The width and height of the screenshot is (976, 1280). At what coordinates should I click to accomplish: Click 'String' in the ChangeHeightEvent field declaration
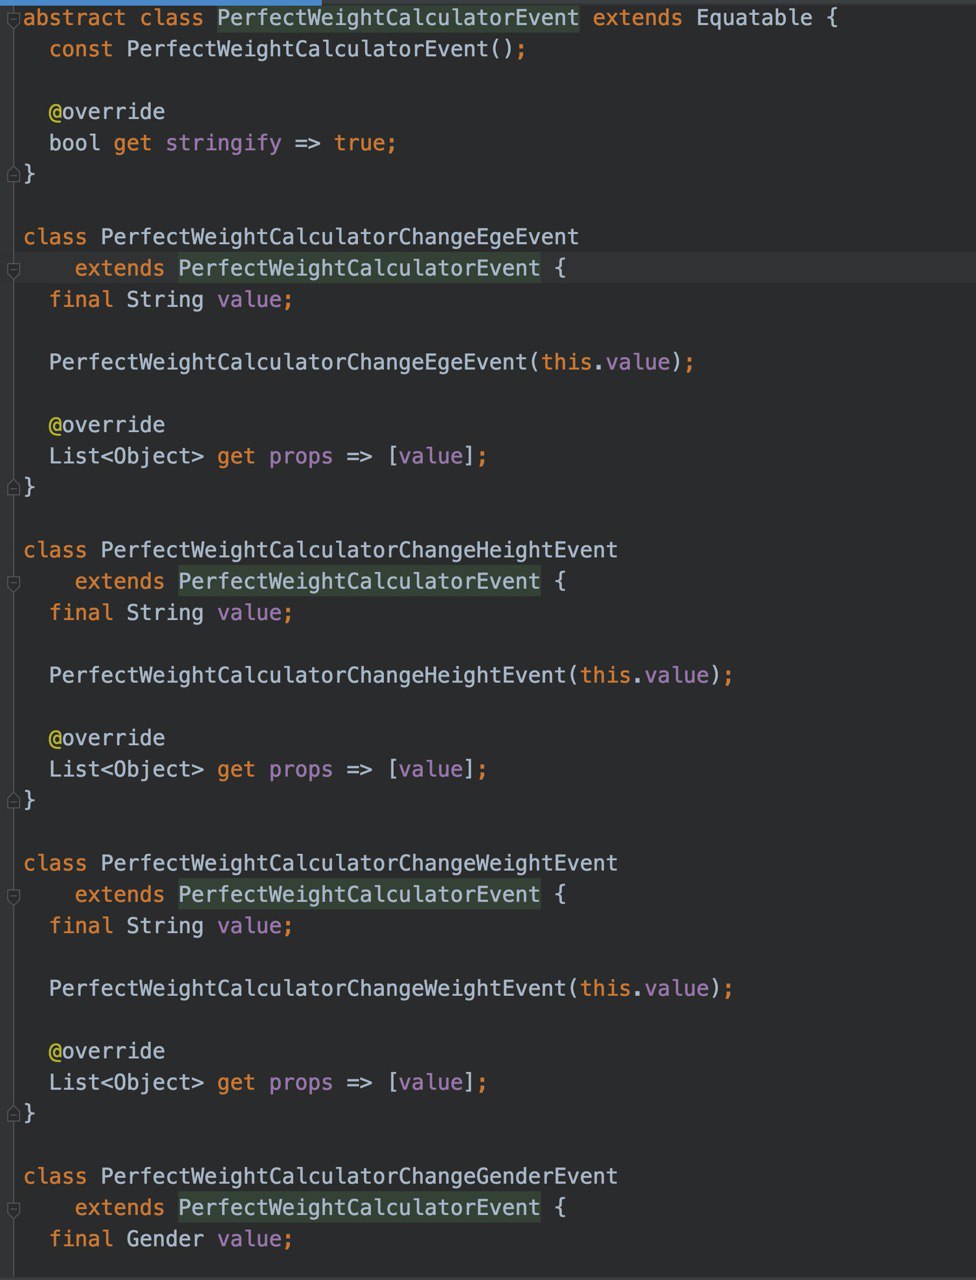point(165,613)
